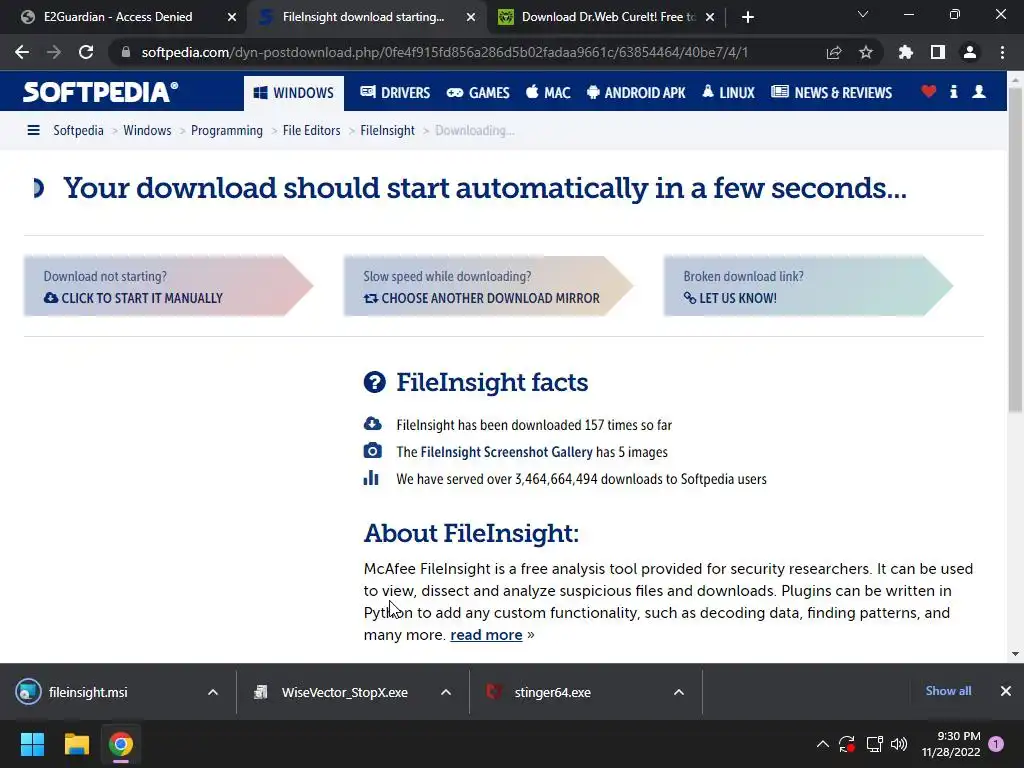
Task: Open the MAC section
Action: click(549, 93)
